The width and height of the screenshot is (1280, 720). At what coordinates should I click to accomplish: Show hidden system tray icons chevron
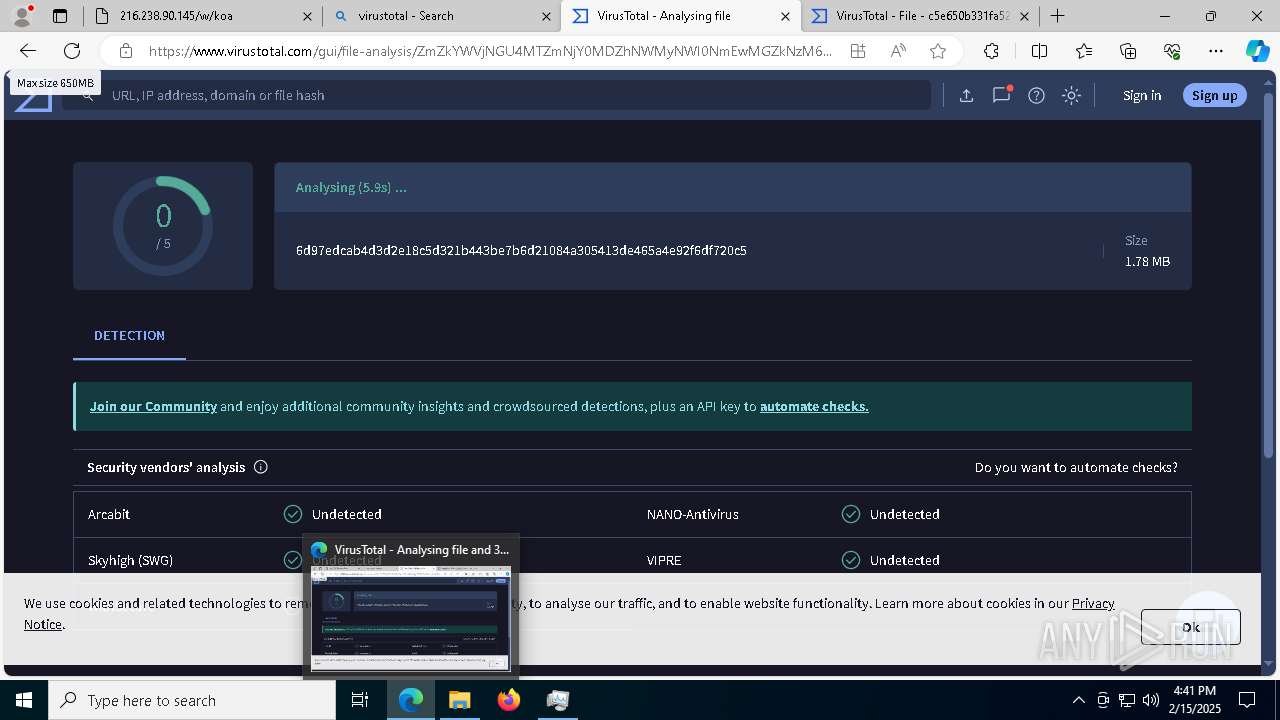tap(1078, 700)
